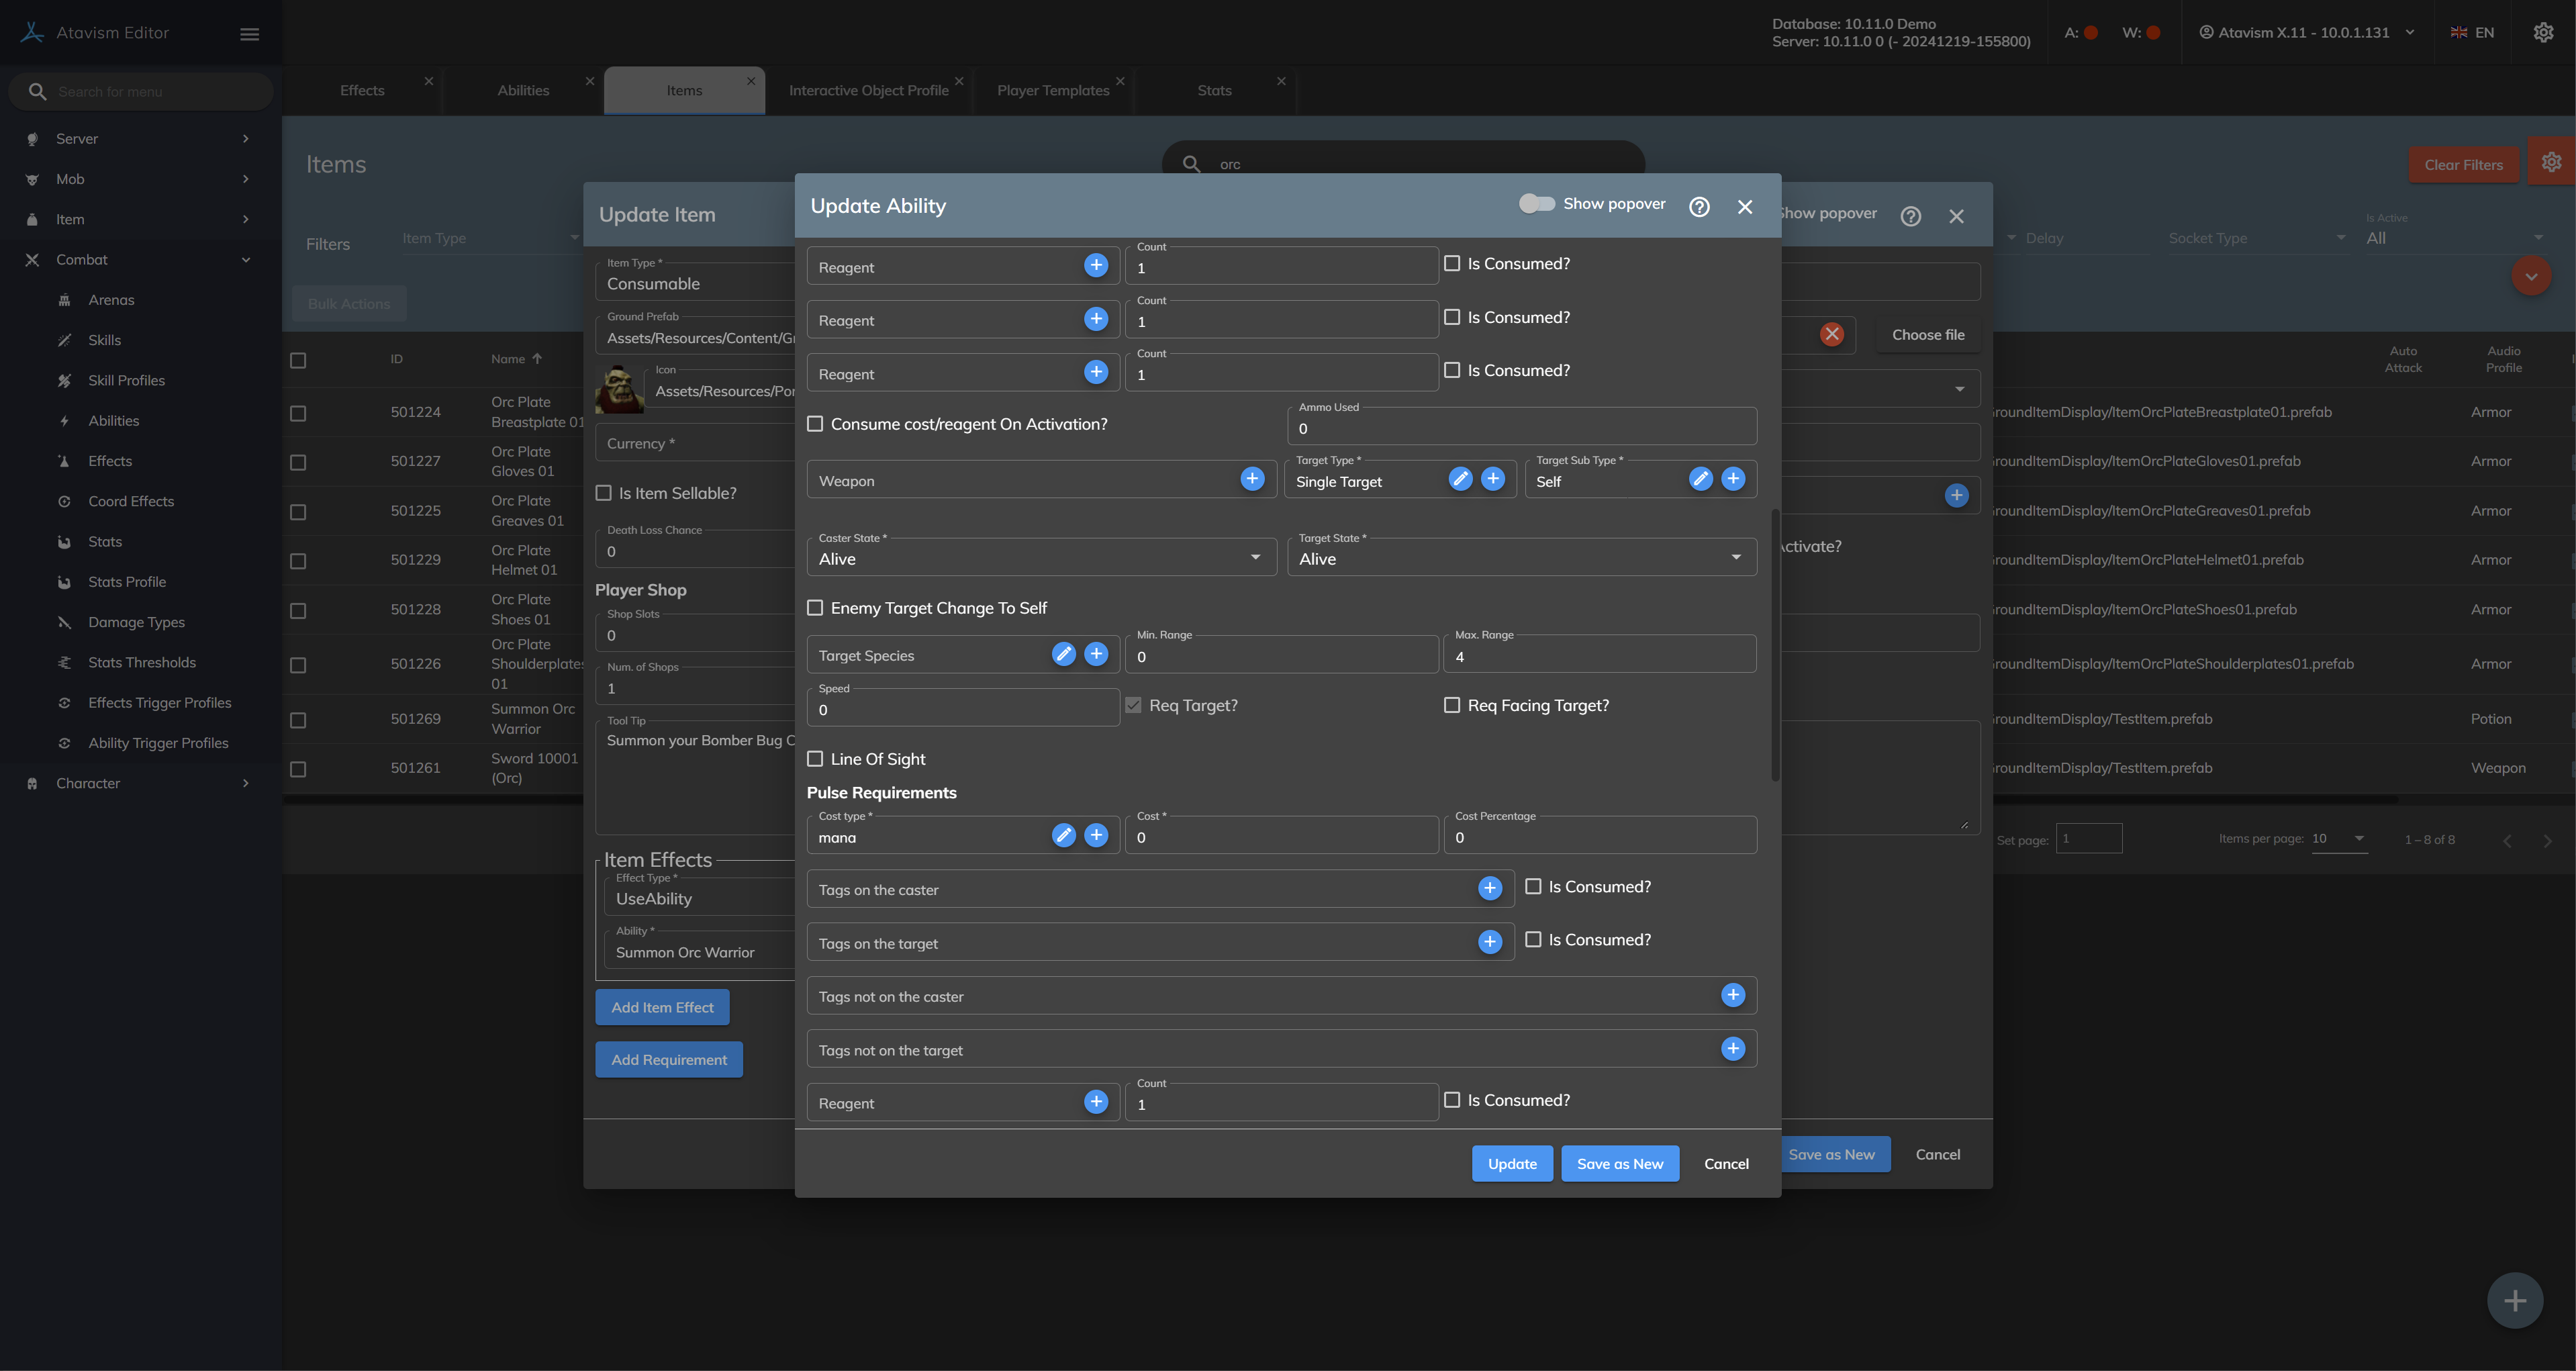The image size is (2576, 1371).
Task: Click edit pencil for Target Species
Action: [x=1063, y=654]
